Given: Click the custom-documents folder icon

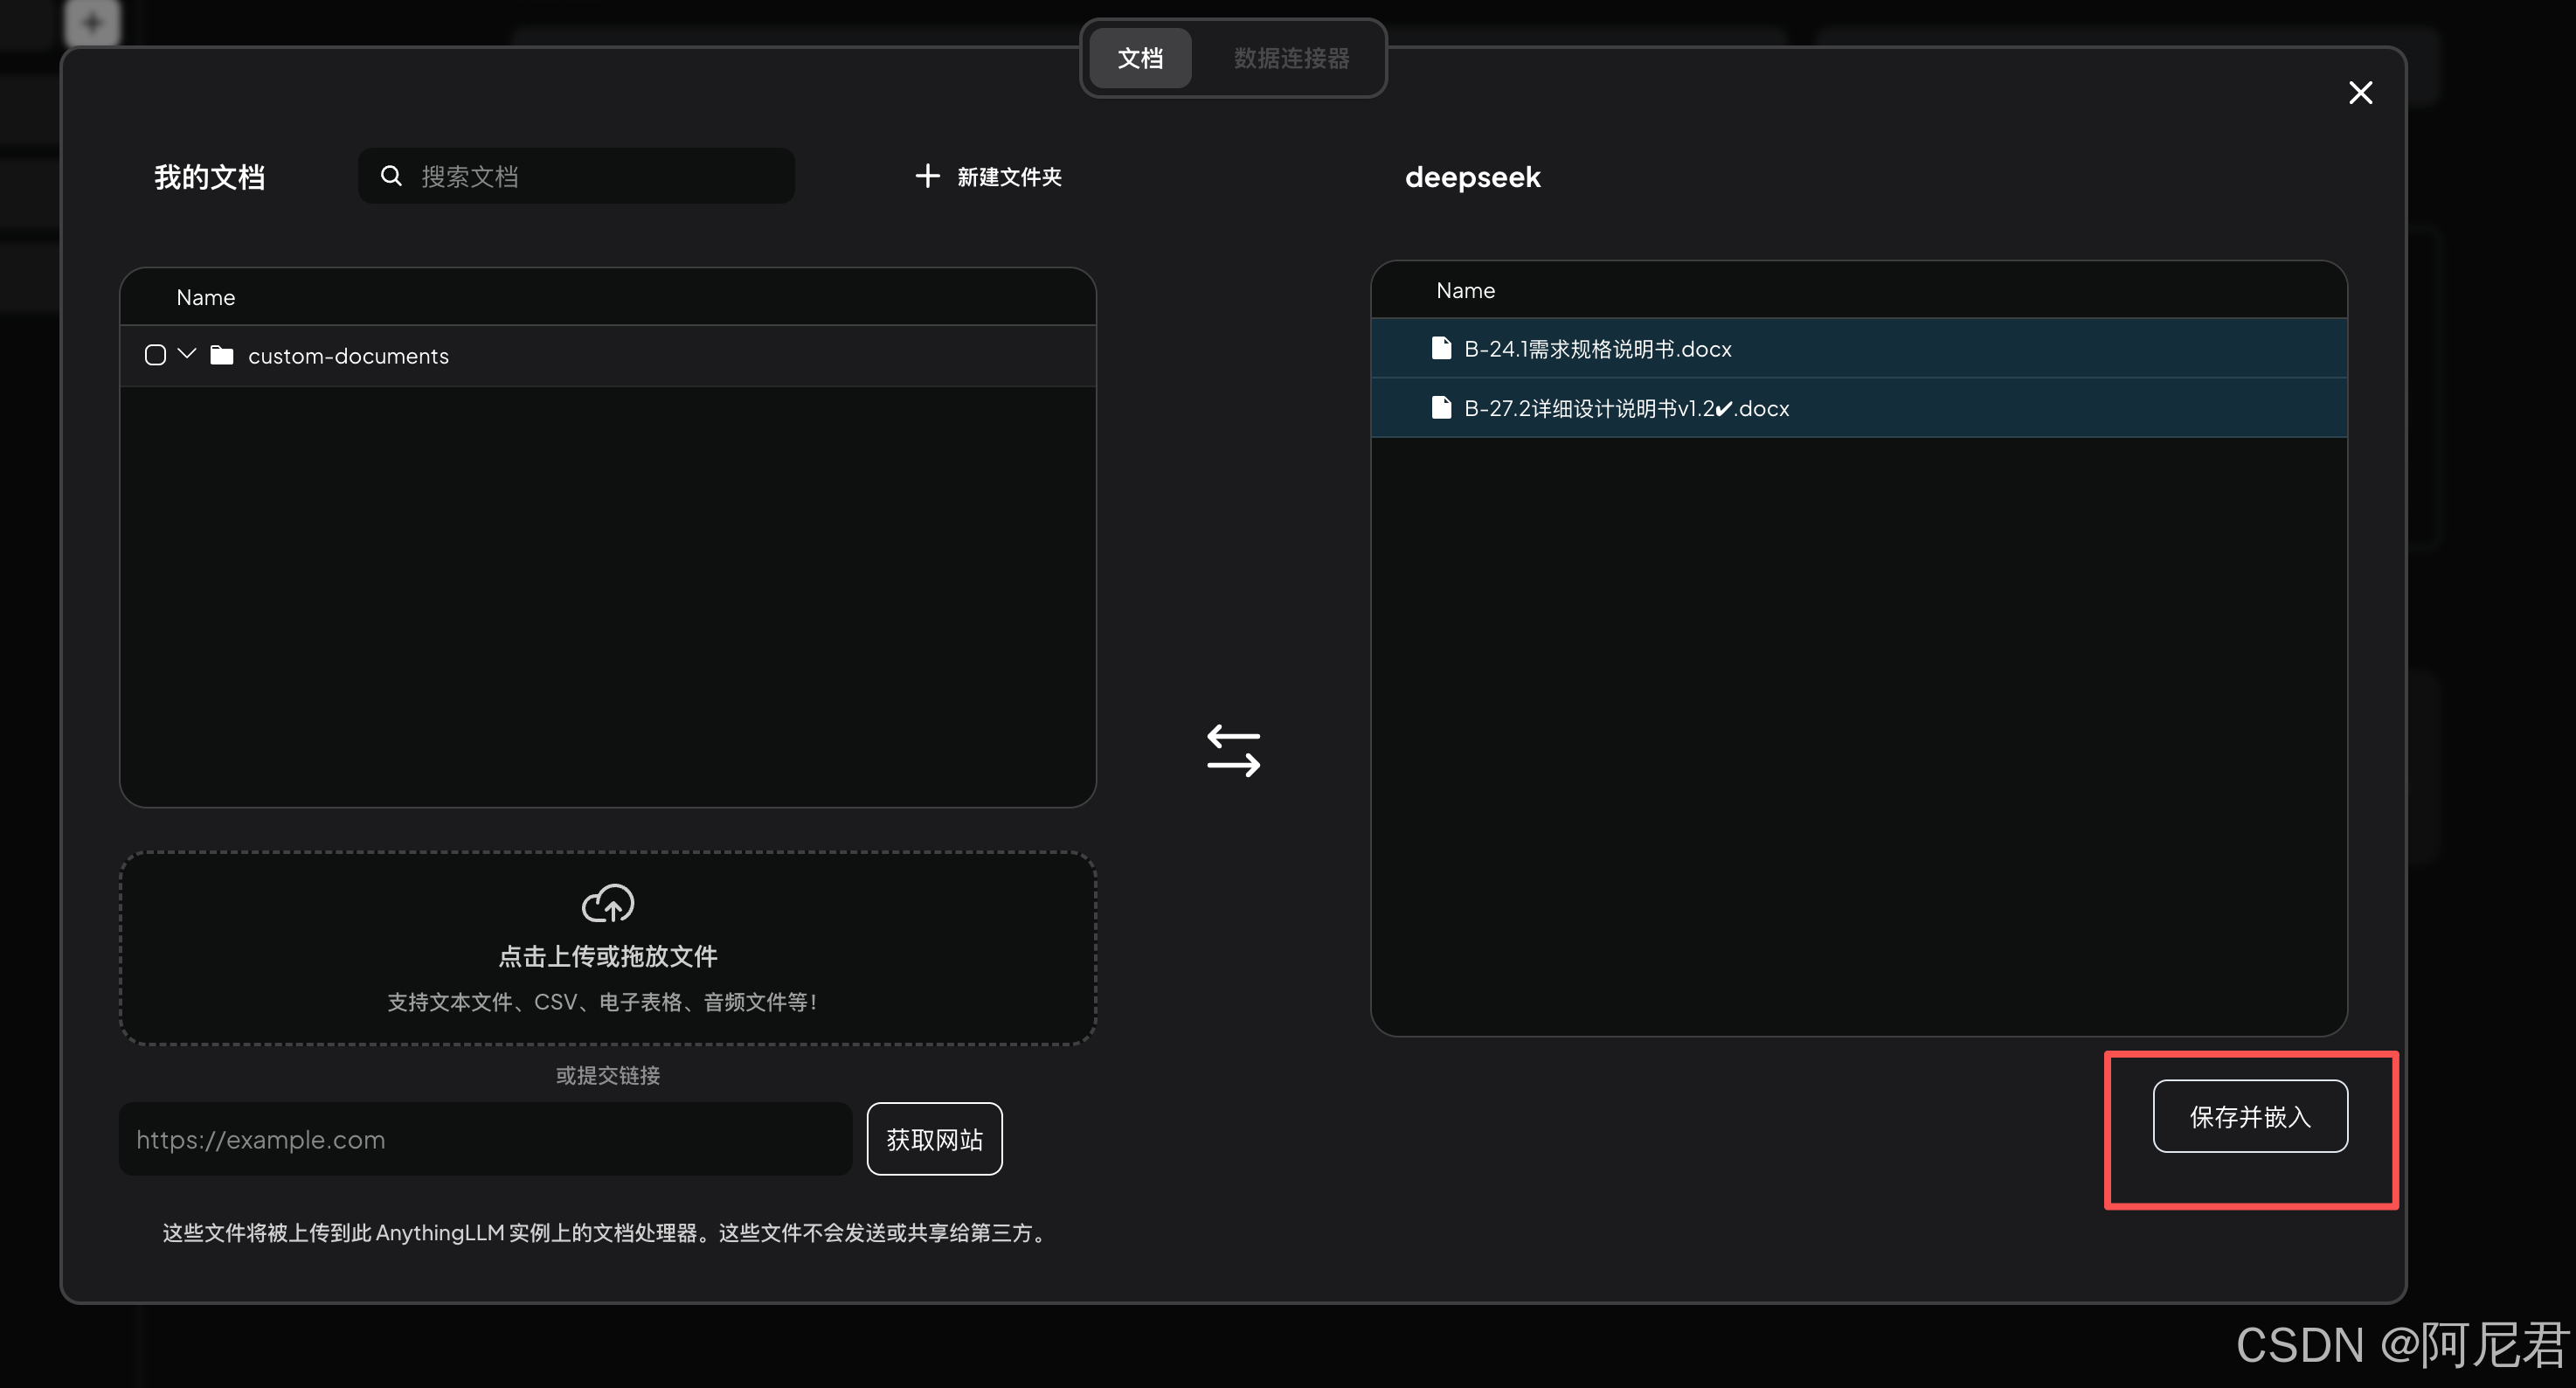Looking at the screenshot, I should click(x=222, y=355).
